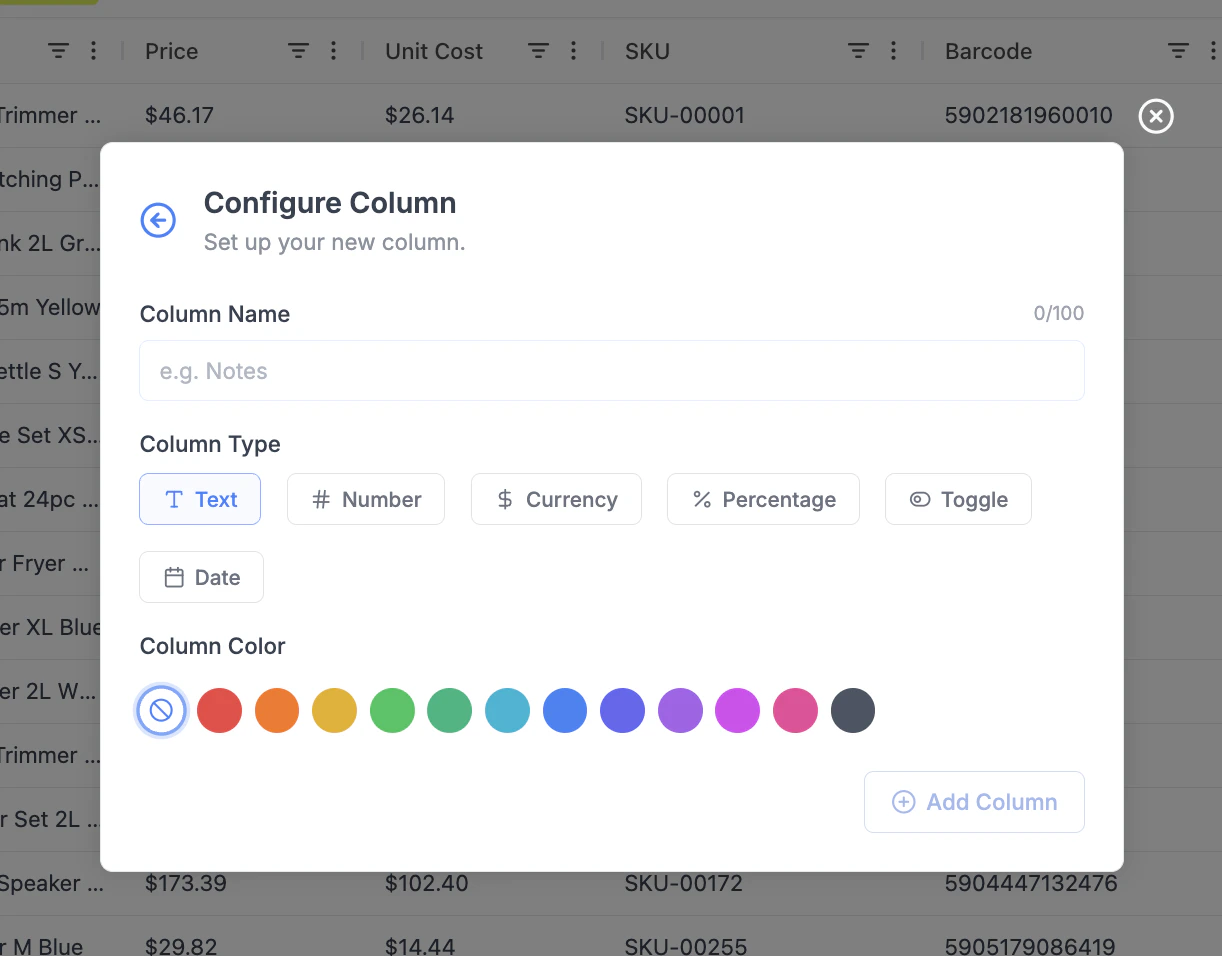Click the Price column header
The width and height of the screenshot is (1222, 956).
coord(172,51)
